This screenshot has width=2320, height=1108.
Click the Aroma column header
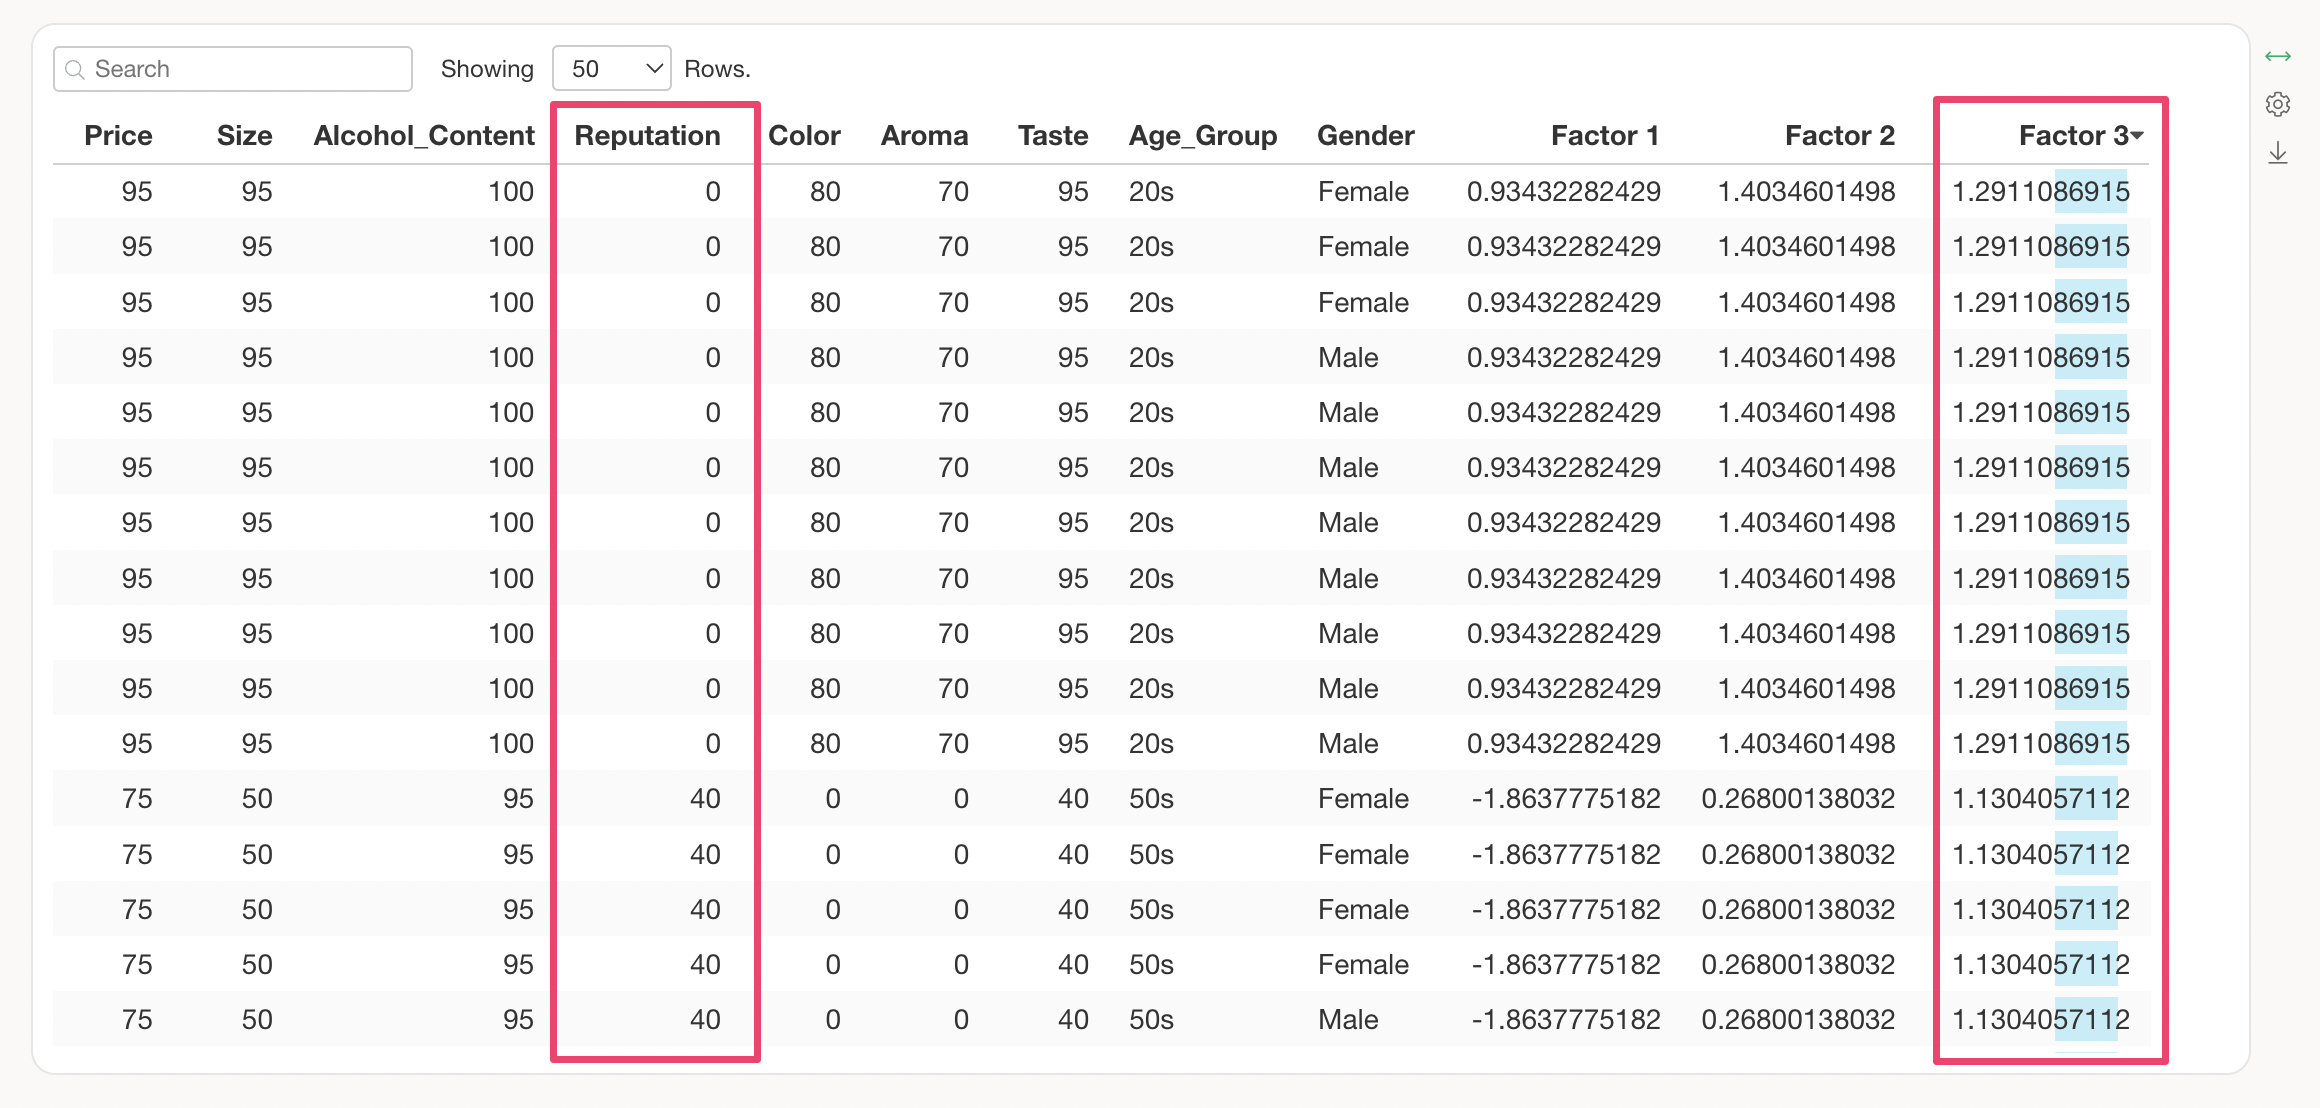pos(924,135)
